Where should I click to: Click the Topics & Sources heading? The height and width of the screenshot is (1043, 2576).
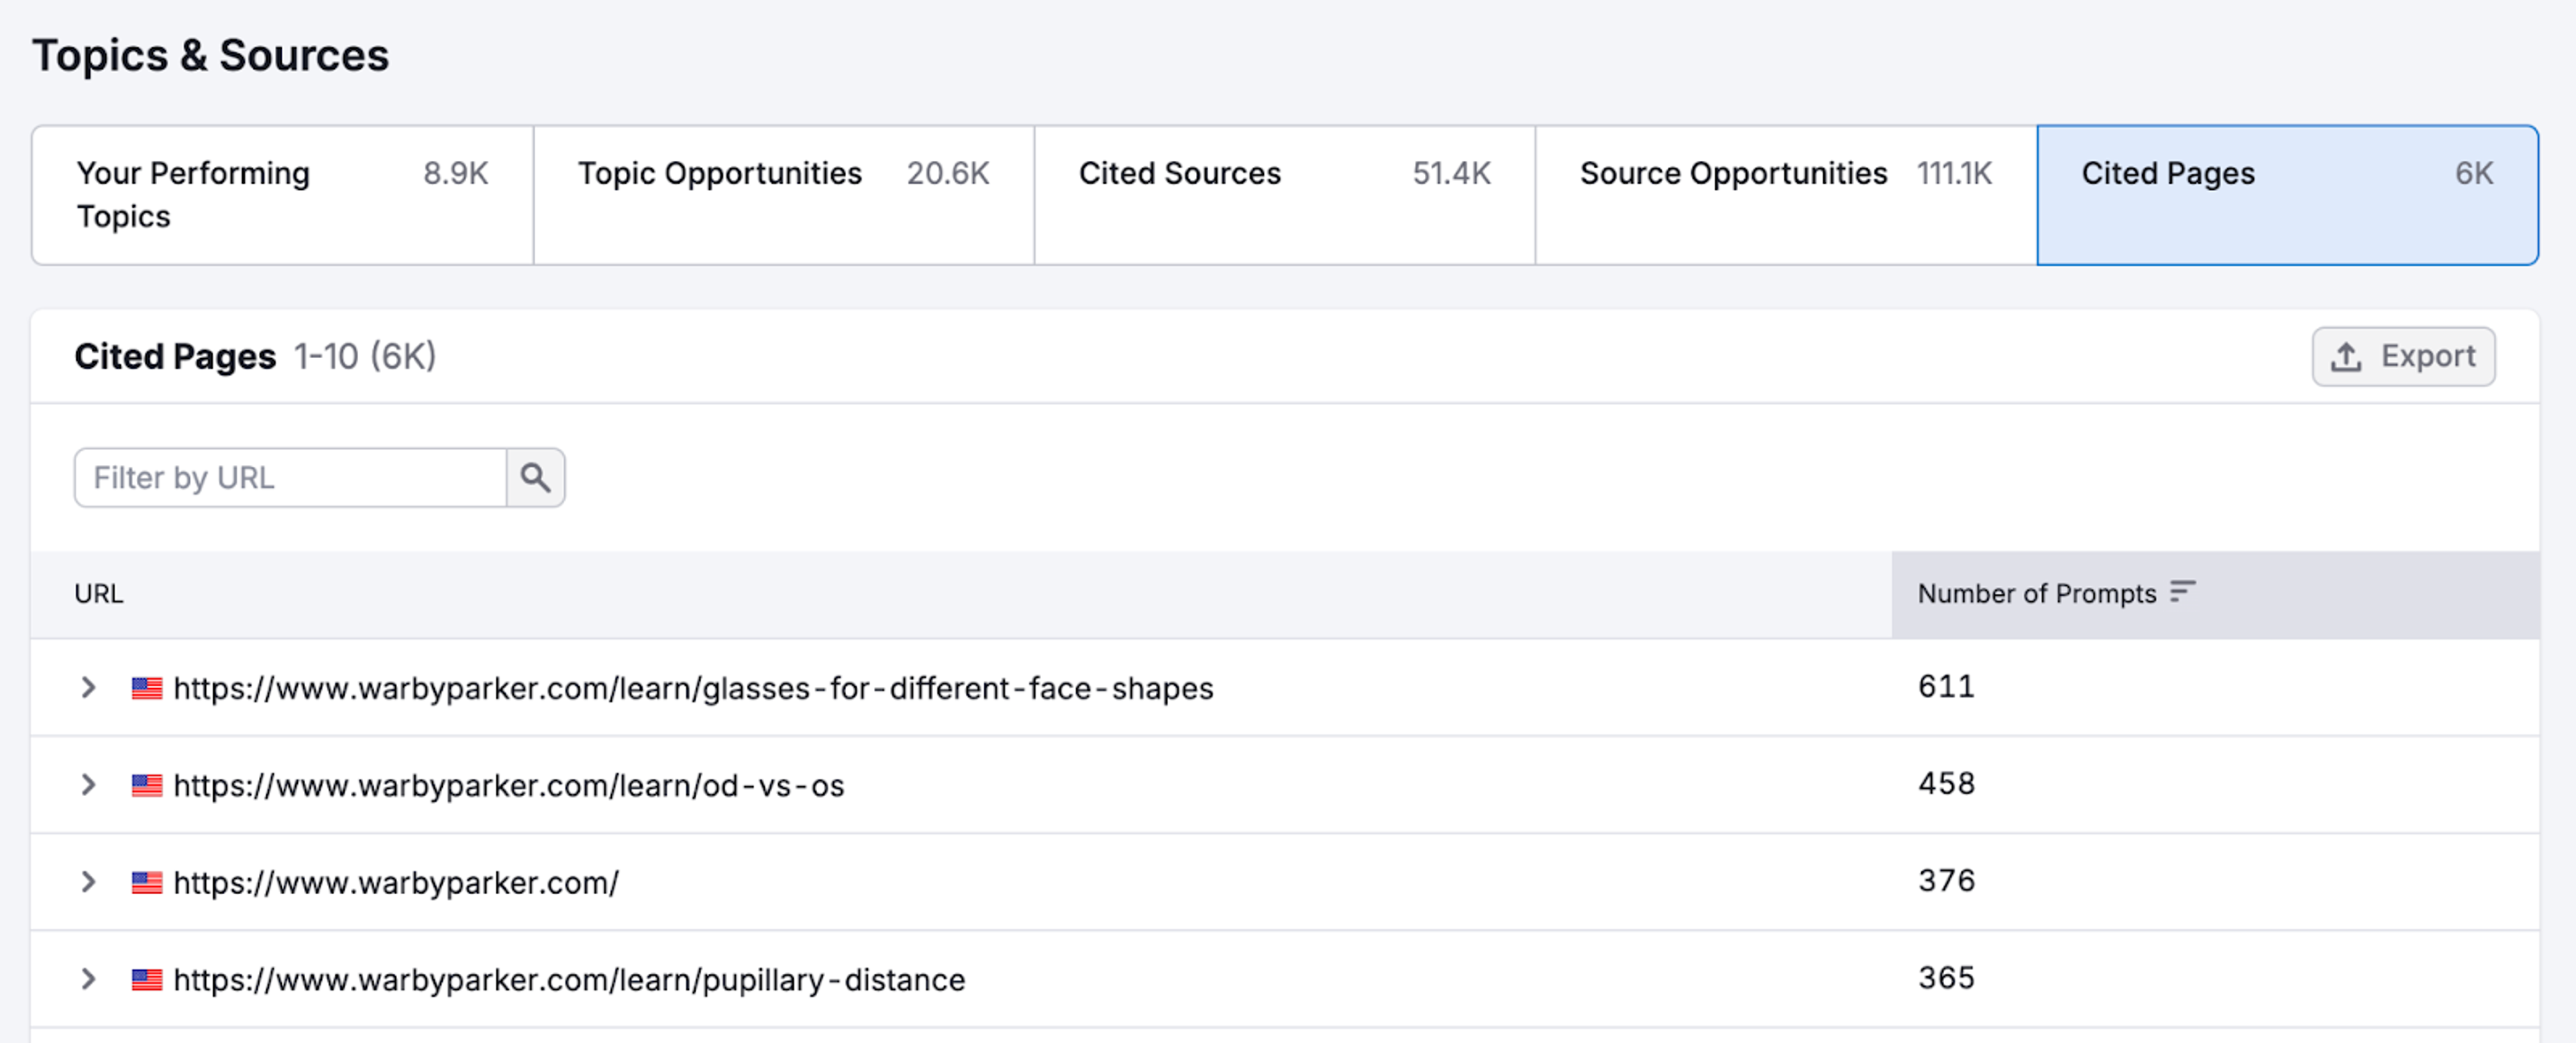click(x=211, y=55)
